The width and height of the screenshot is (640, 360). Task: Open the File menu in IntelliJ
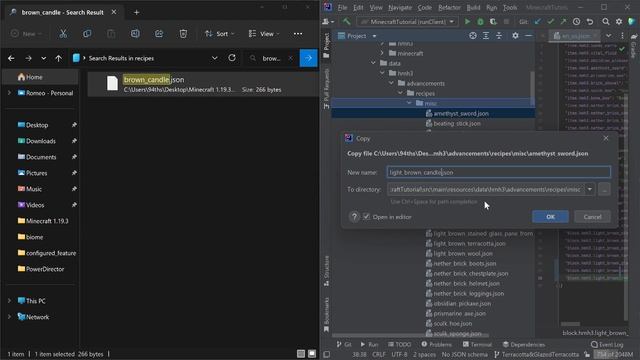point(342,7)
